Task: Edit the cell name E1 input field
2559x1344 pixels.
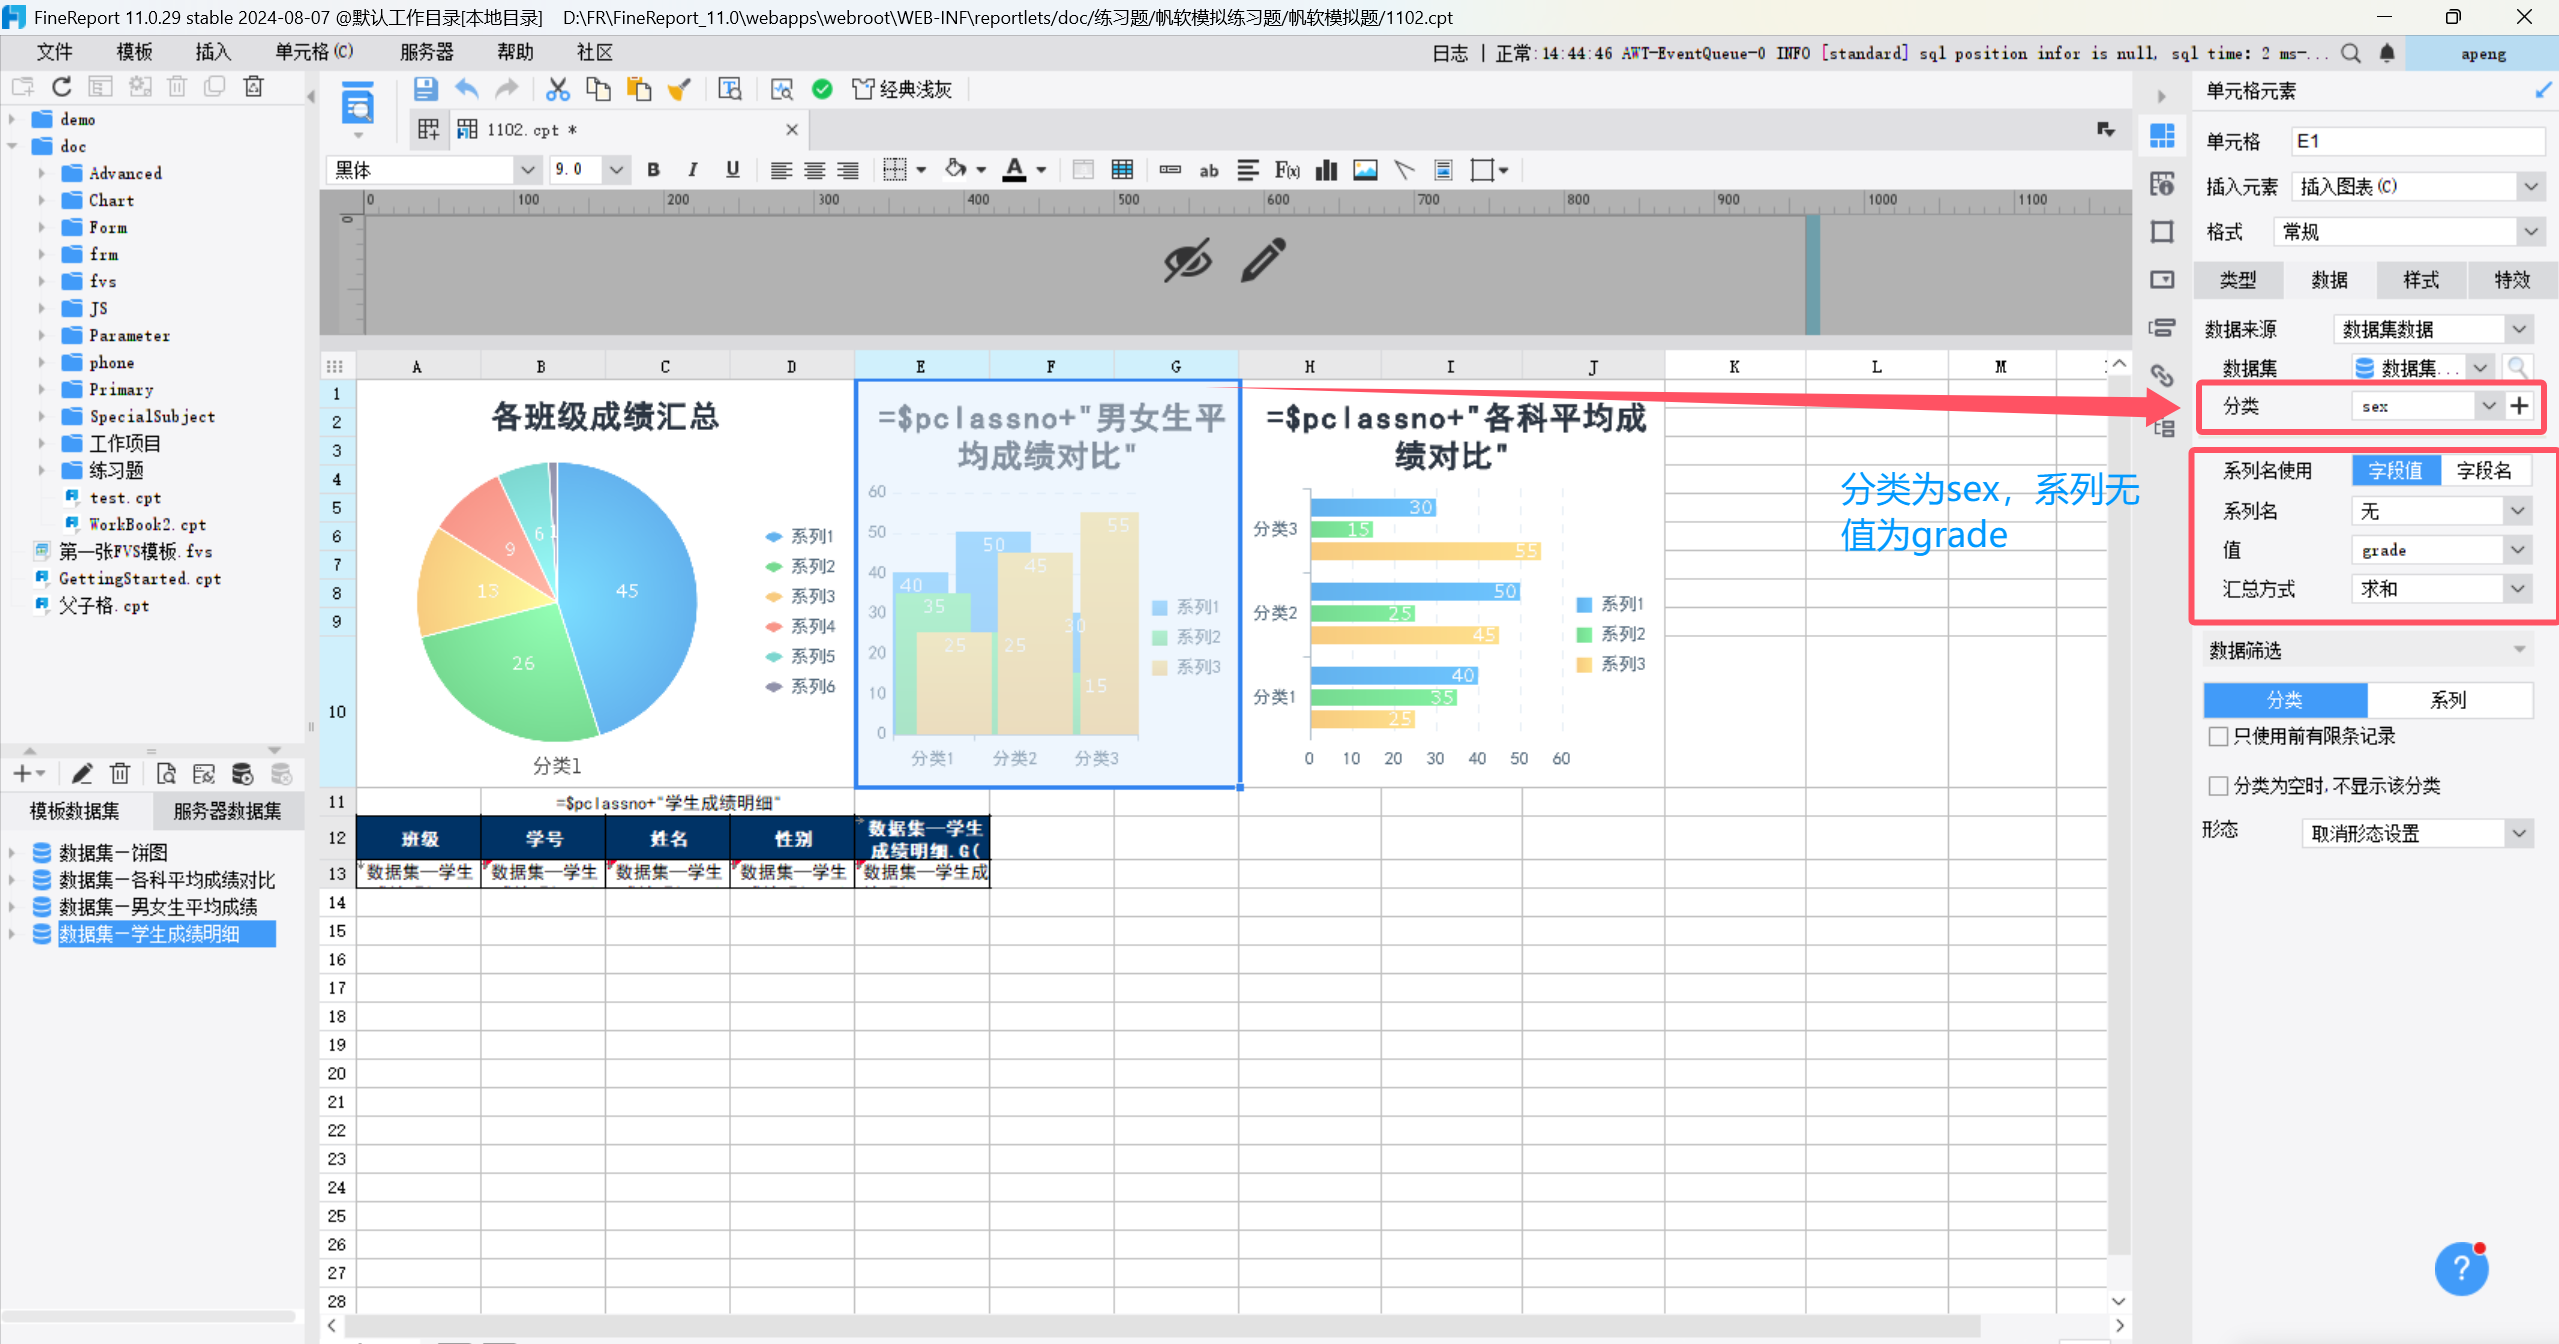Action: [x=2417, y=141]
